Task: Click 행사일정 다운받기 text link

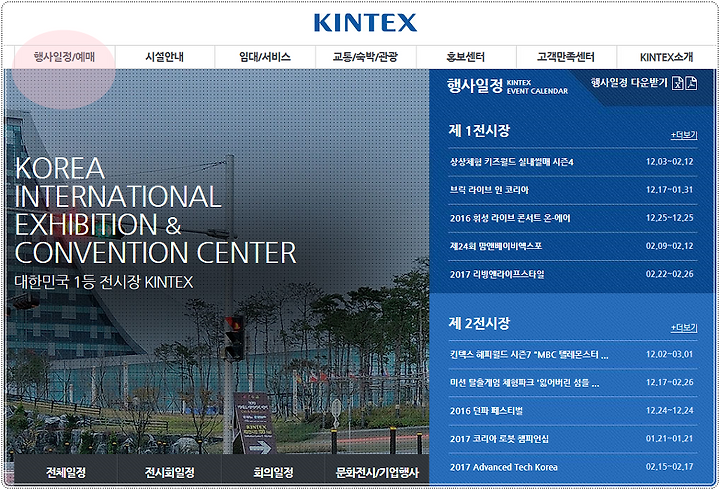Action: click(x=629, y=83)
